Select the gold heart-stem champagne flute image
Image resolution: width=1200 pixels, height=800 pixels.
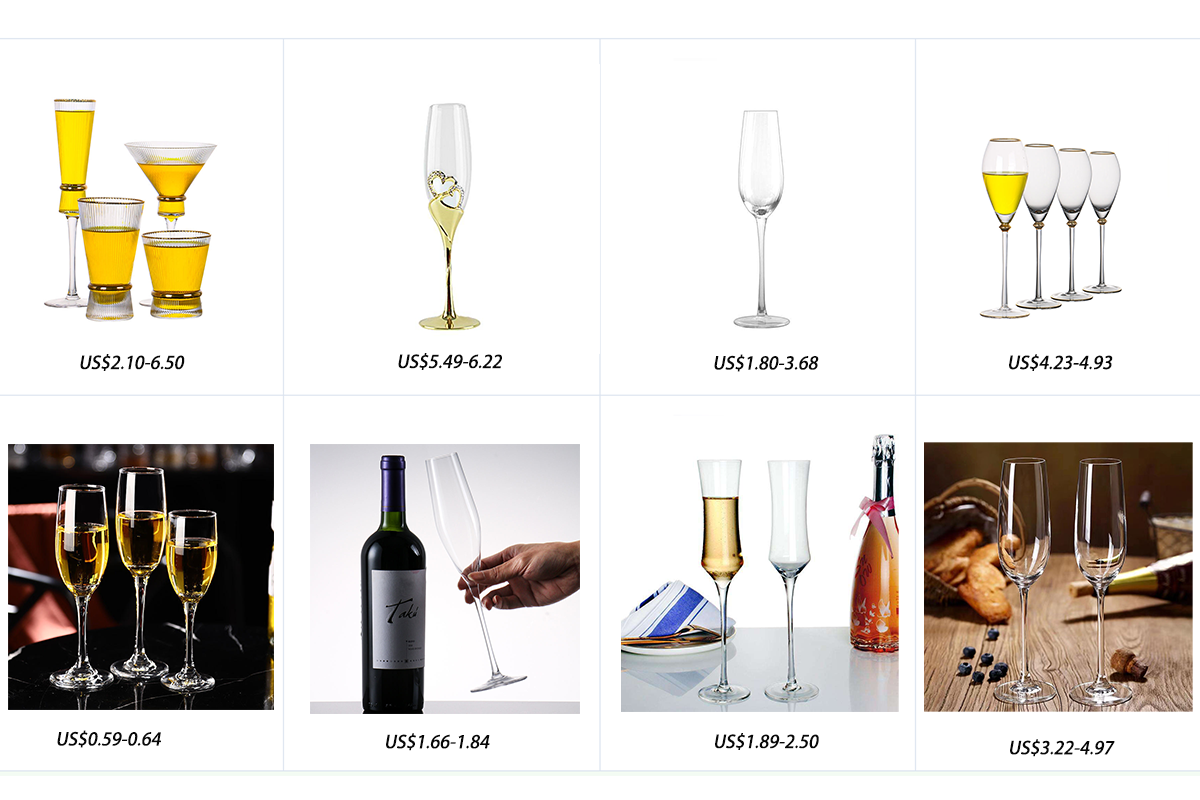coord(448,216)
